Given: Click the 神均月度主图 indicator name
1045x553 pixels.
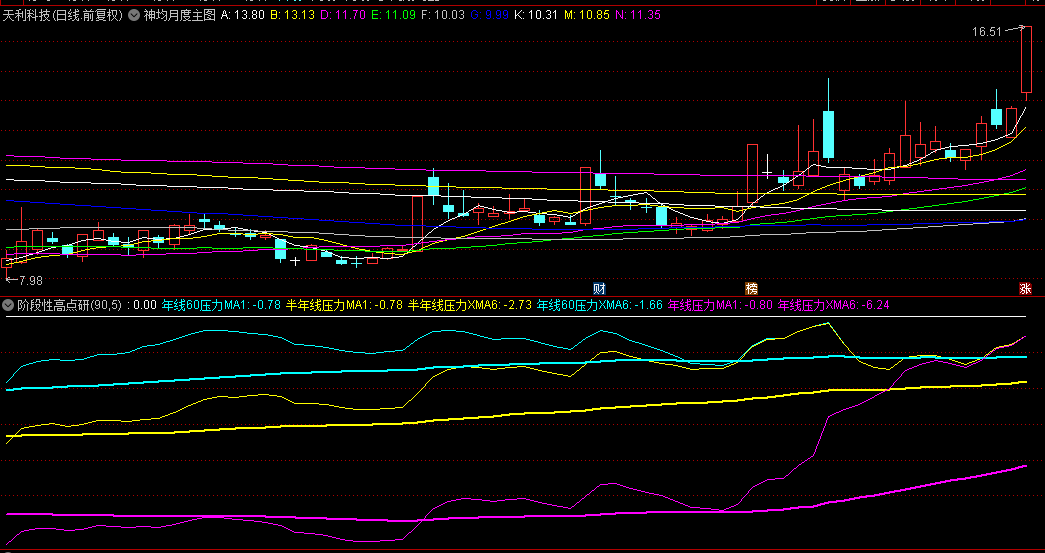Looking at the screenshot, I should 180,16.
